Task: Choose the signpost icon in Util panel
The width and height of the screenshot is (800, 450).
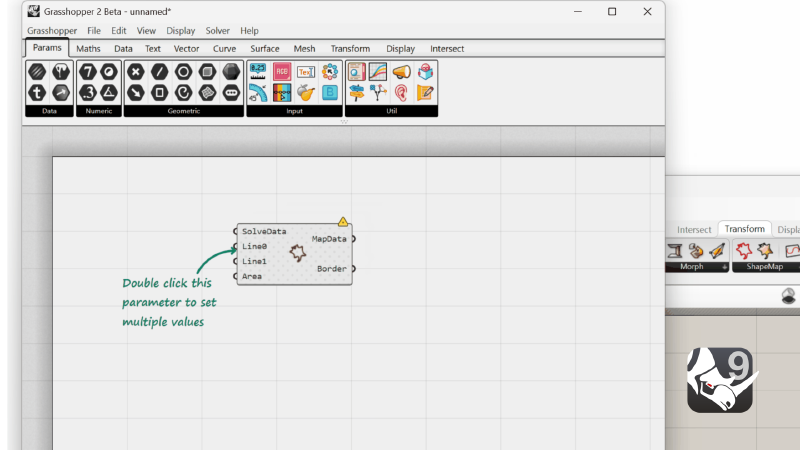Action: click(x=357, y=93)
